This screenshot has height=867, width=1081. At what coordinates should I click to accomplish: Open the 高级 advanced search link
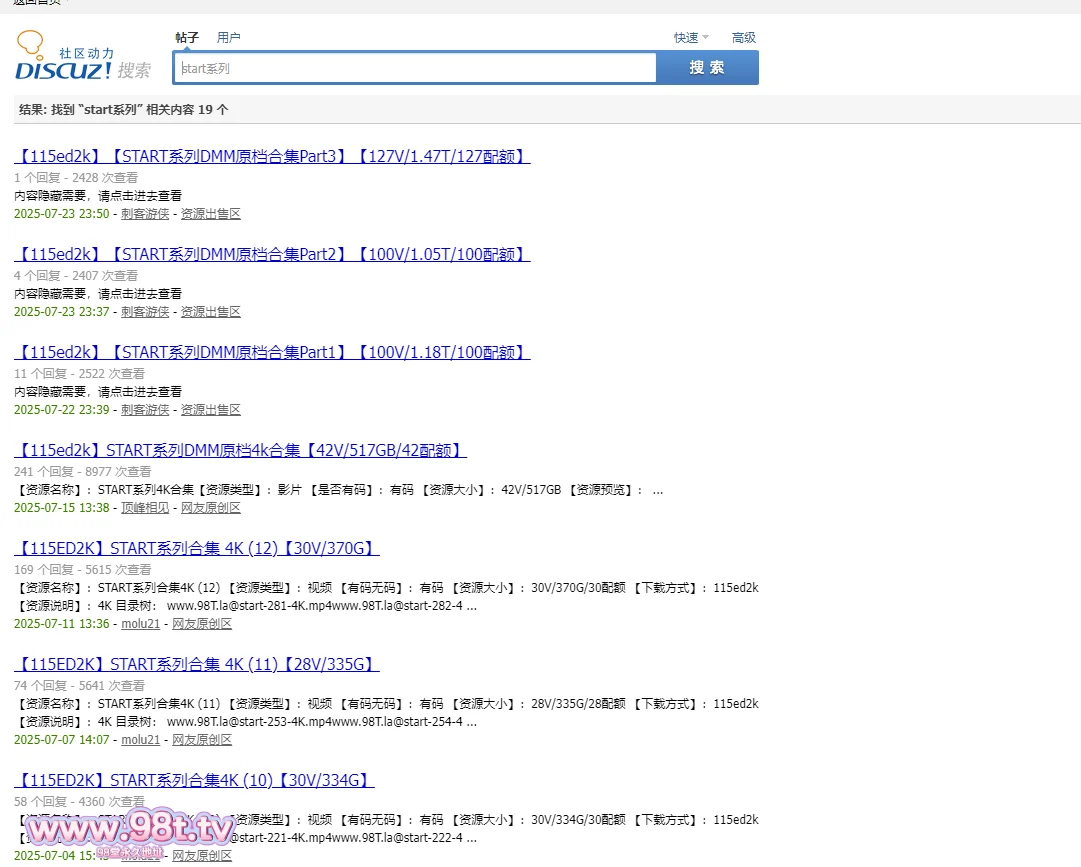(743, 38)
